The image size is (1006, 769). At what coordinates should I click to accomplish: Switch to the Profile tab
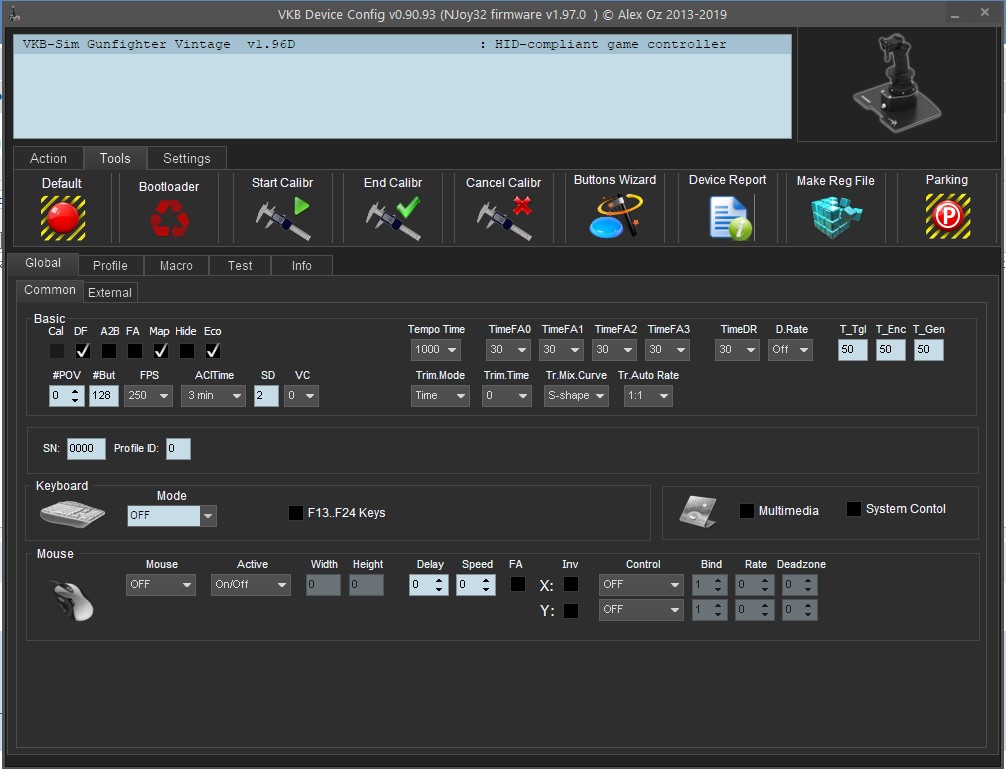pyautogui.click(x=110, y=266)
